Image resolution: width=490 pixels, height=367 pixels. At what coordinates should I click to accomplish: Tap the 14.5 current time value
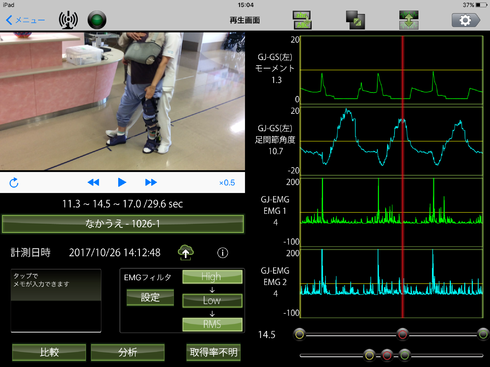[x=267, y=335]
